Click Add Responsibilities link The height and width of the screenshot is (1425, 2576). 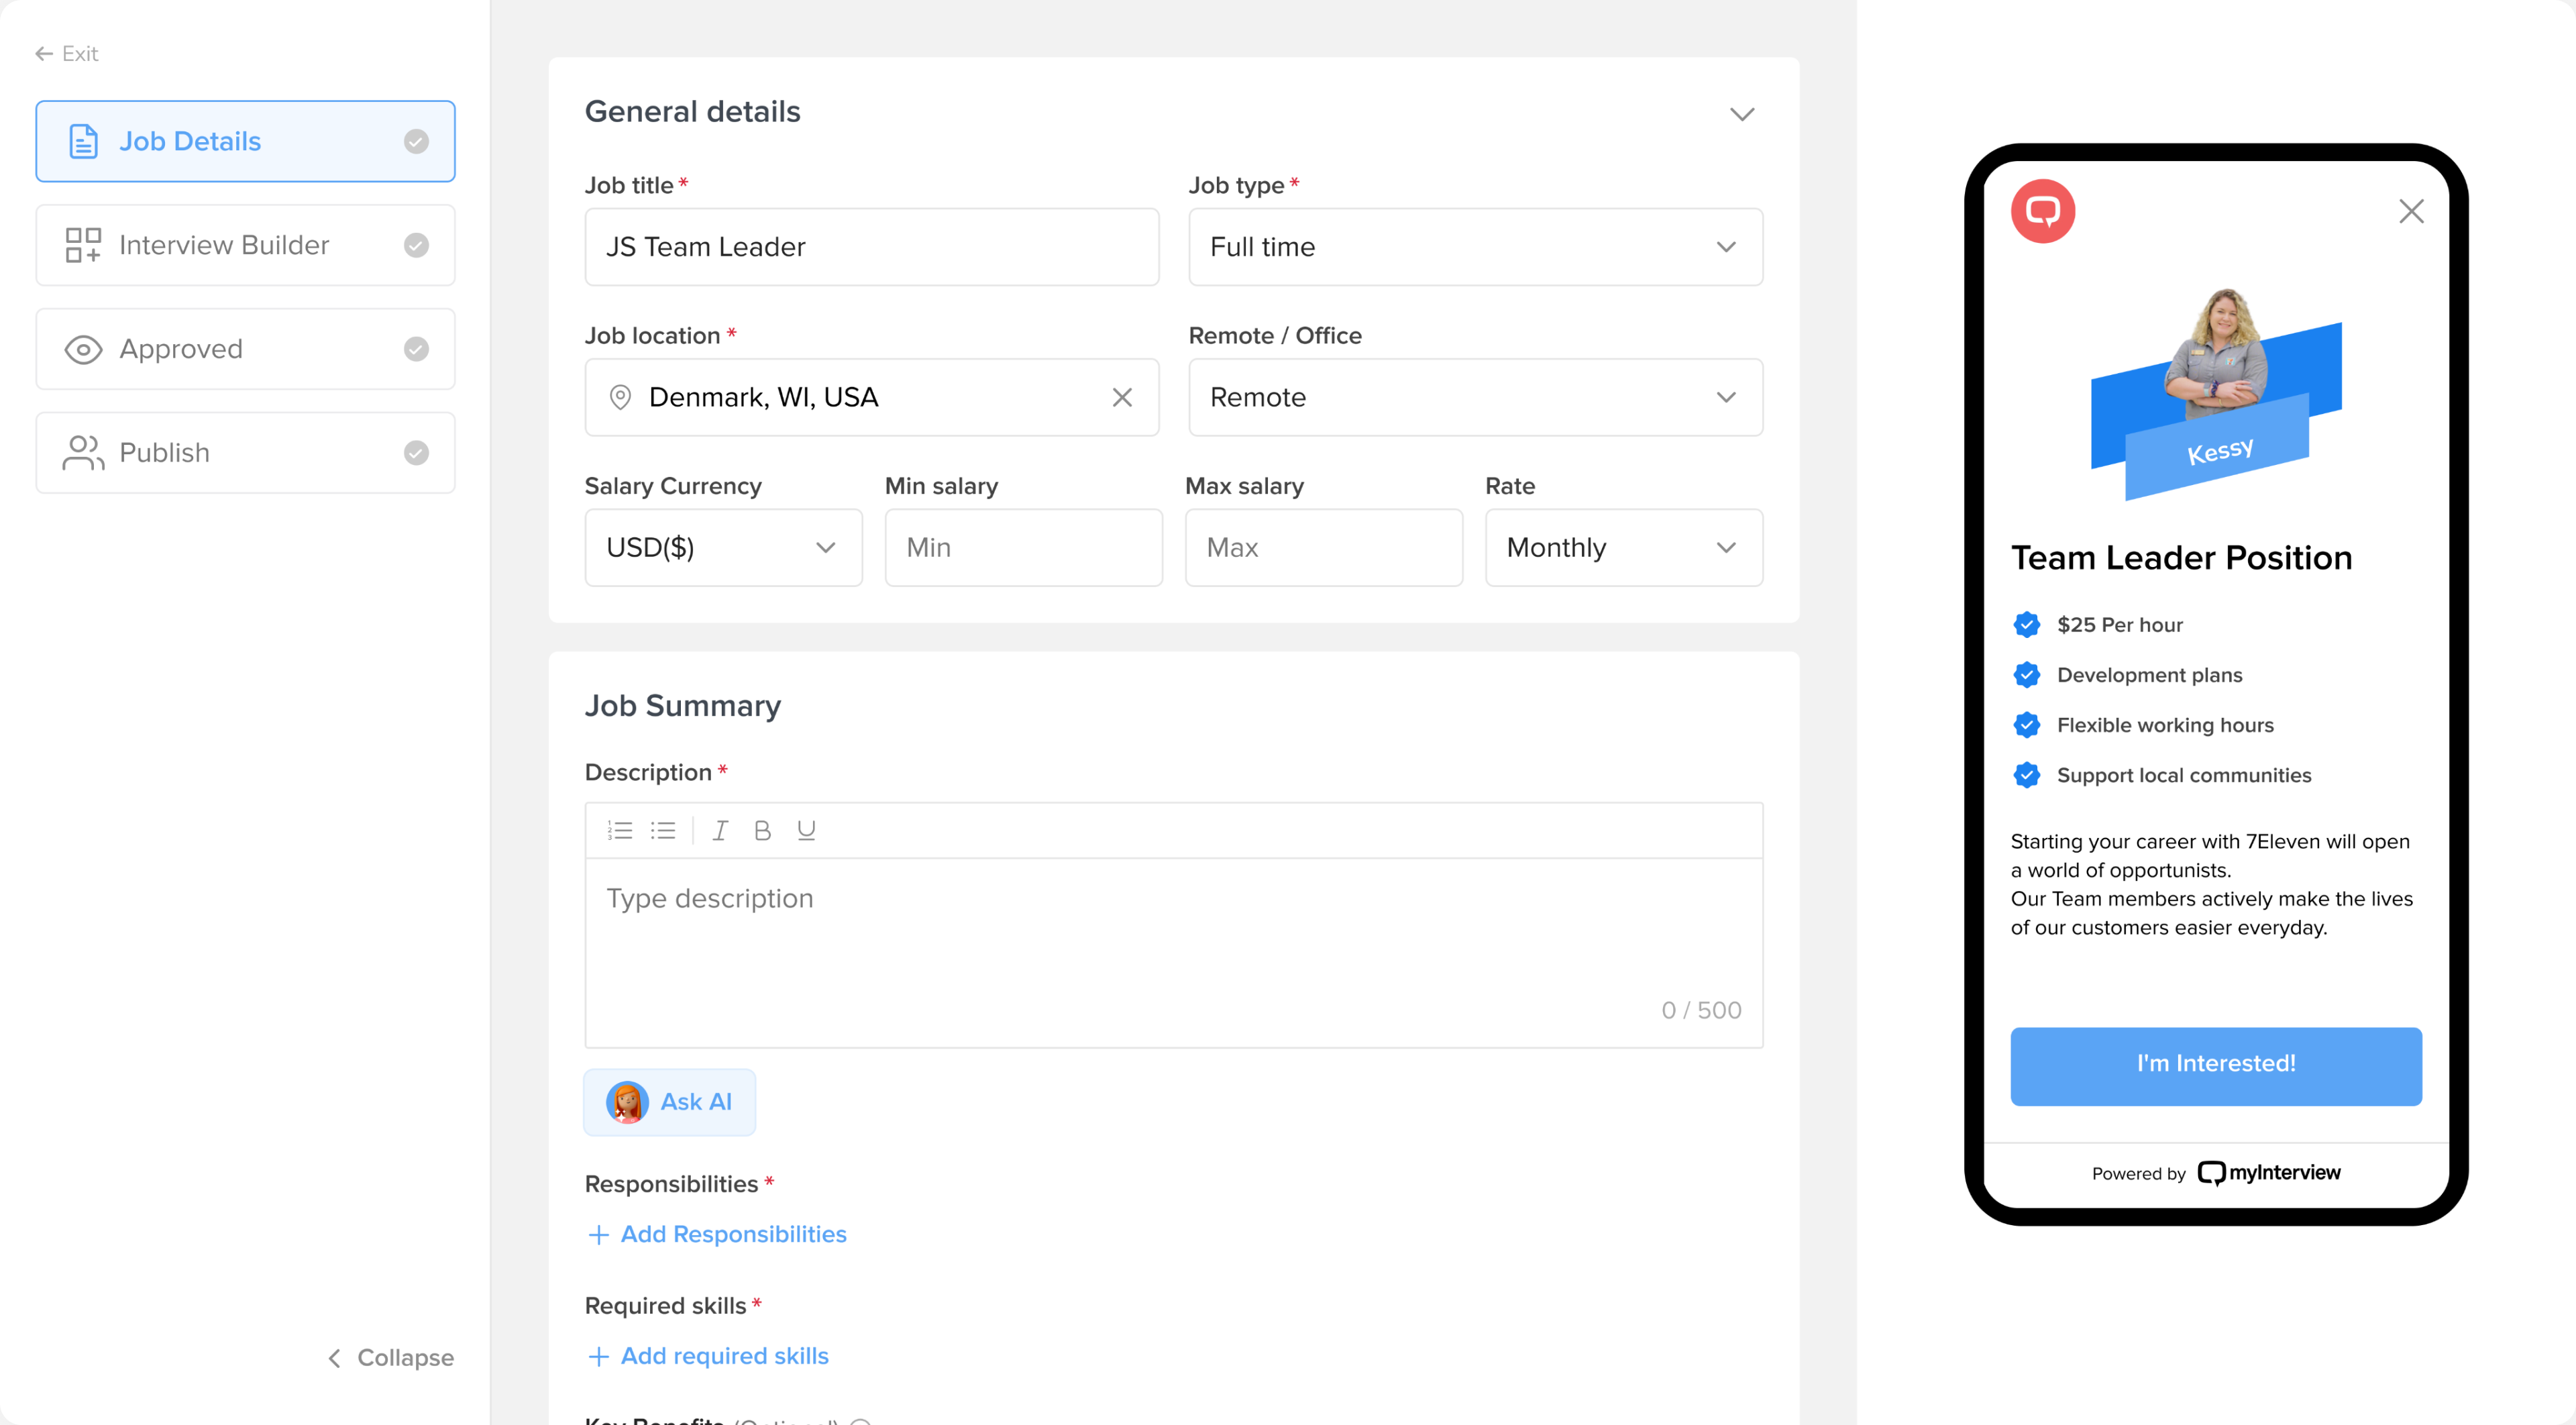click(x=716, y=1233)
